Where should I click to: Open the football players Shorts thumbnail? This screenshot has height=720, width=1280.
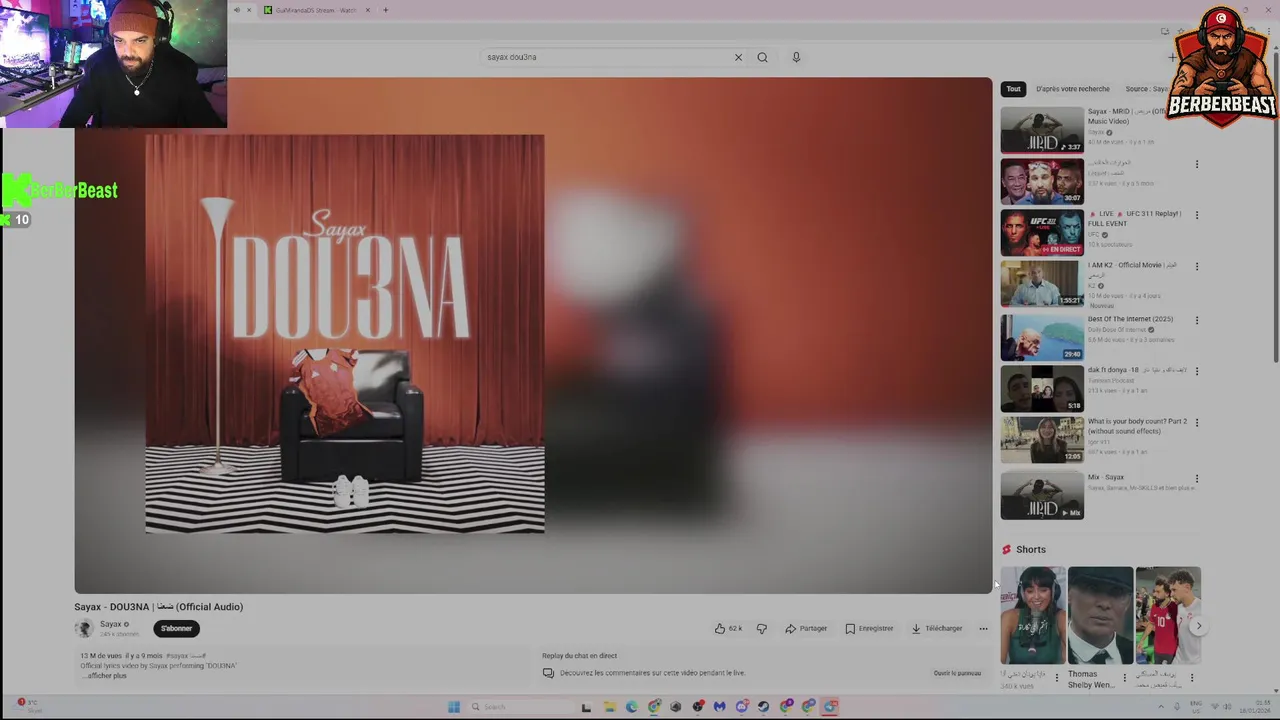pos(1168,615)
